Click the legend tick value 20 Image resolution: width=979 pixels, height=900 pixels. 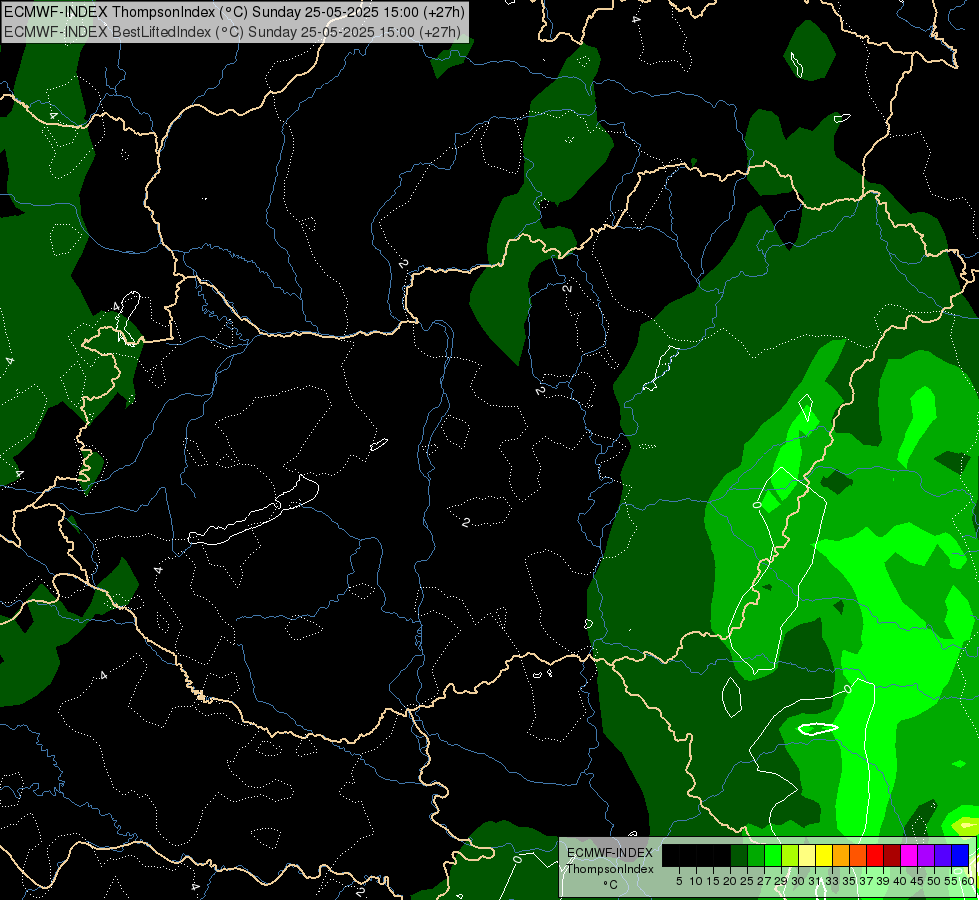pos(730,881)
